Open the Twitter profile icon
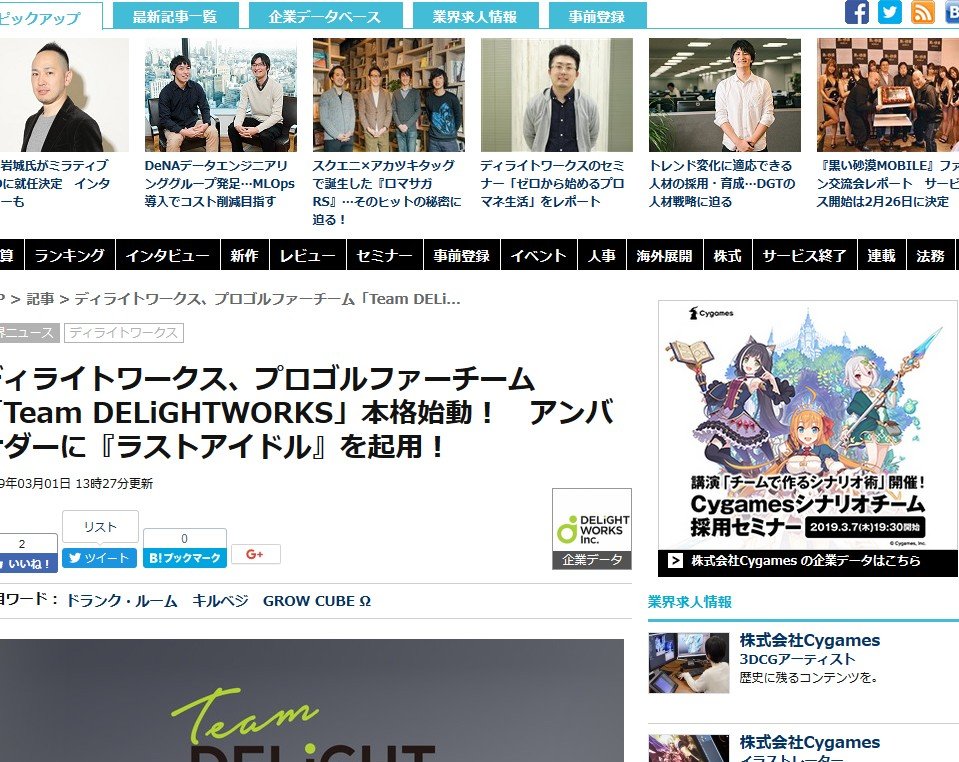Viewport: 959px width, 762px height. coord(890,12)
